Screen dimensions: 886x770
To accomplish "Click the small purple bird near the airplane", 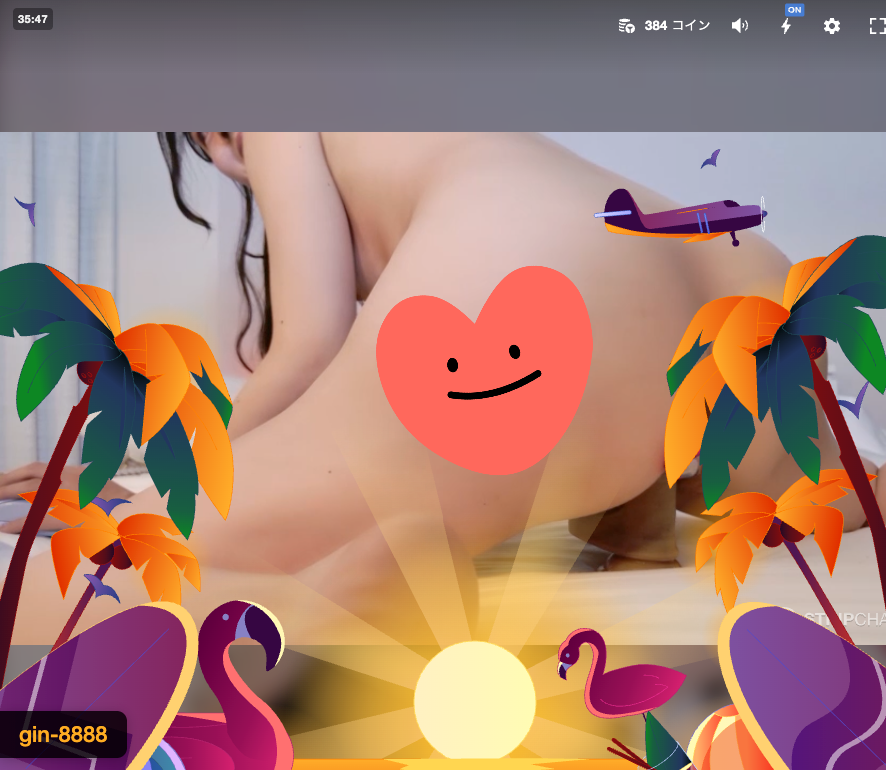I will pos(711,159).
